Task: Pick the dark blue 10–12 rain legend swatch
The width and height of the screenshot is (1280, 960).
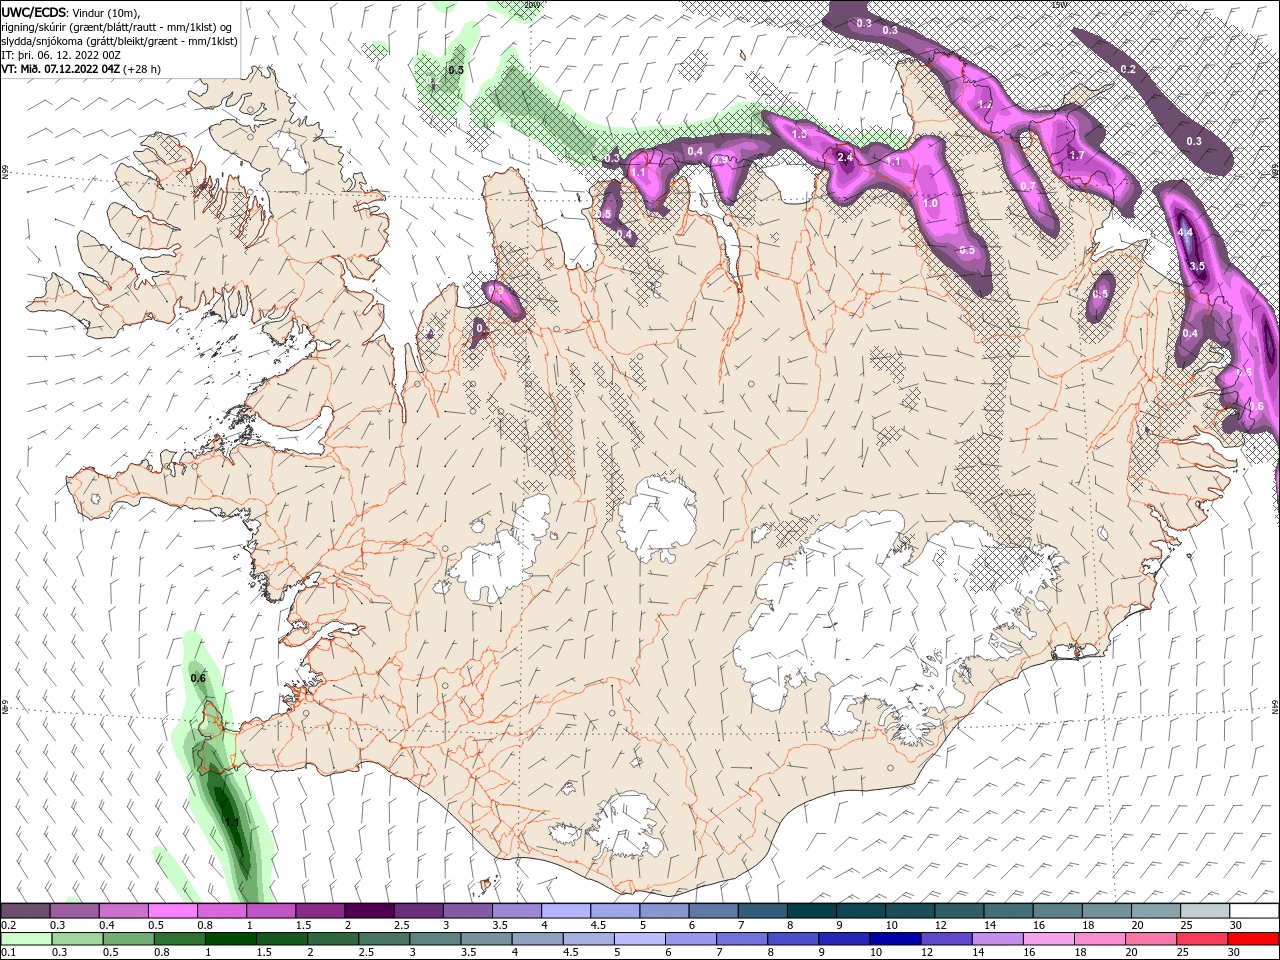Action: pyautogui.click(x=894, y=938)
